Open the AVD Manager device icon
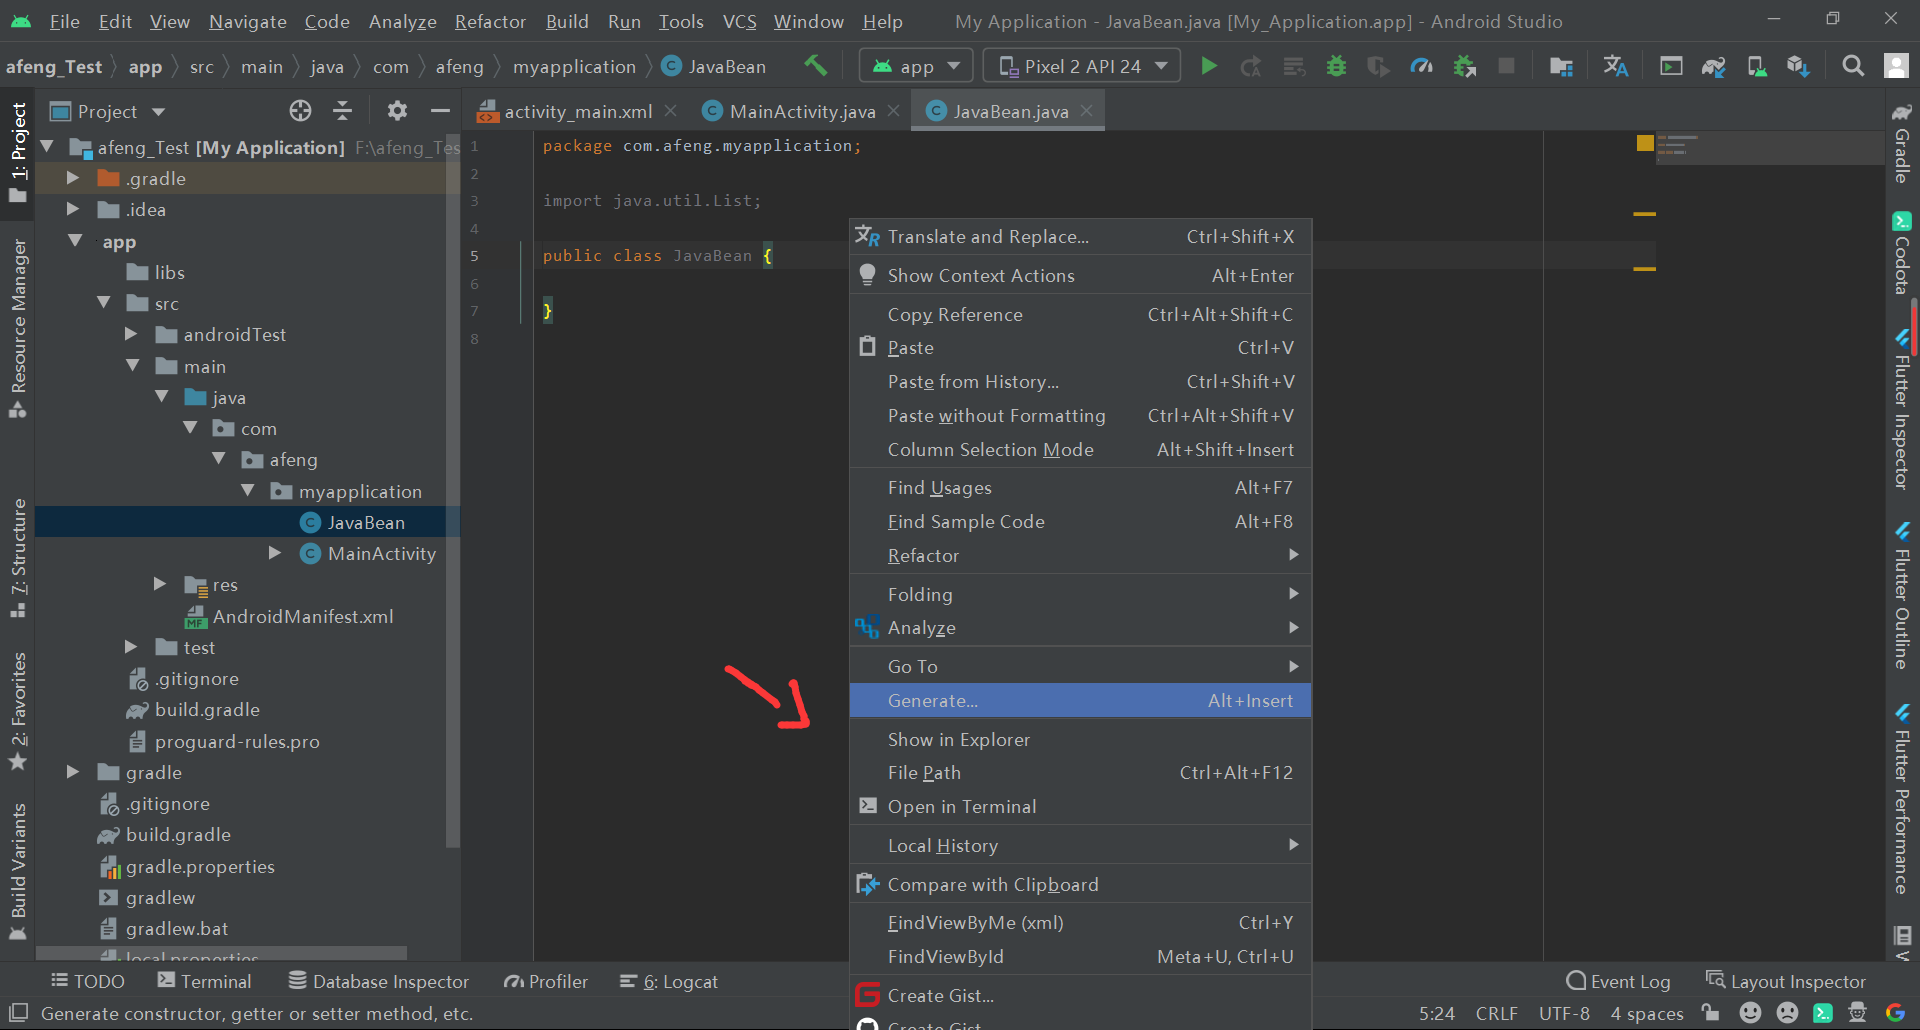Viewport: 1920px width, 1030px height. tap(1756, 66)
